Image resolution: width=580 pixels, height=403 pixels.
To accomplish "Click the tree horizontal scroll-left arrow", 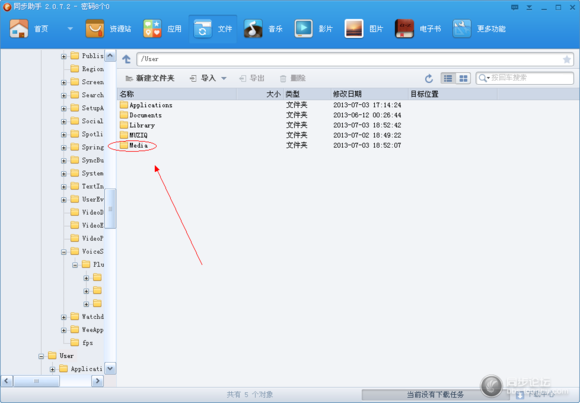I will pyautogui.click(x=7, y=381).
